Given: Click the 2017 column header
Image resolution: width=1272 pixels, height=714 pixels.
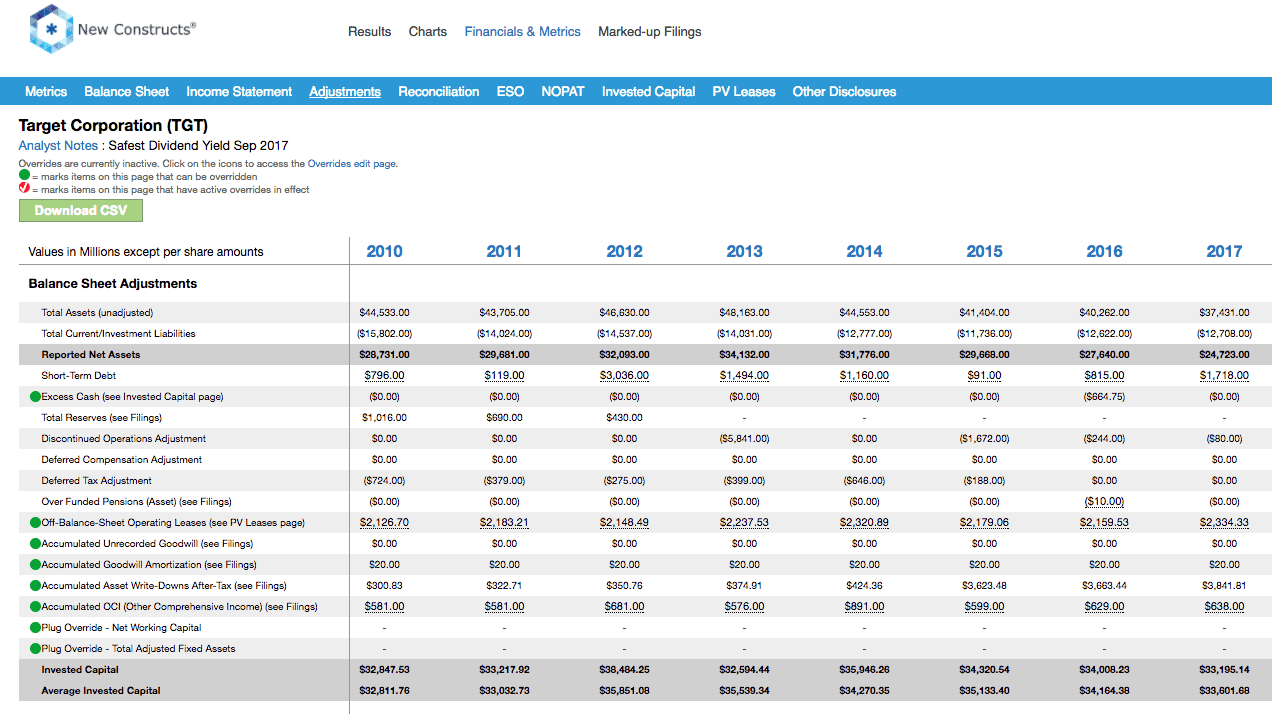Looking at the screenshot, I should (1224, 252).
